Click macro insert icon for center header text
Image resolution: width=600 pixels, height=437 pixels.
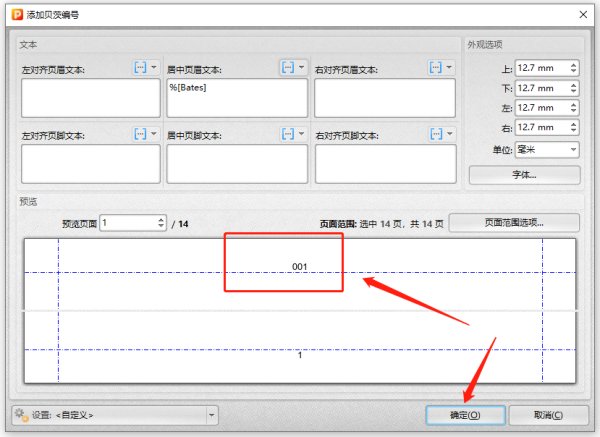pyautogui.click(x=288, y=68)
